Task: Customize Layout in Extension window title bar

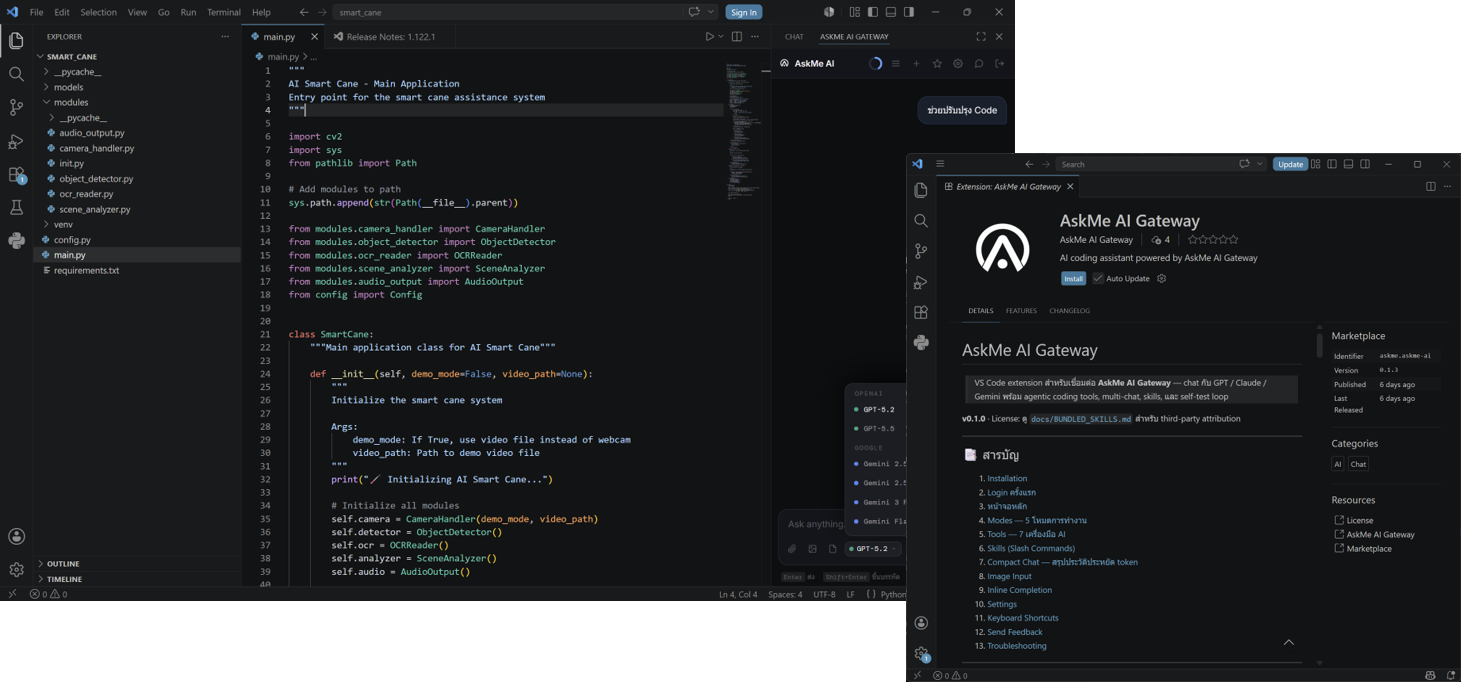Action: coord(1316,164)
